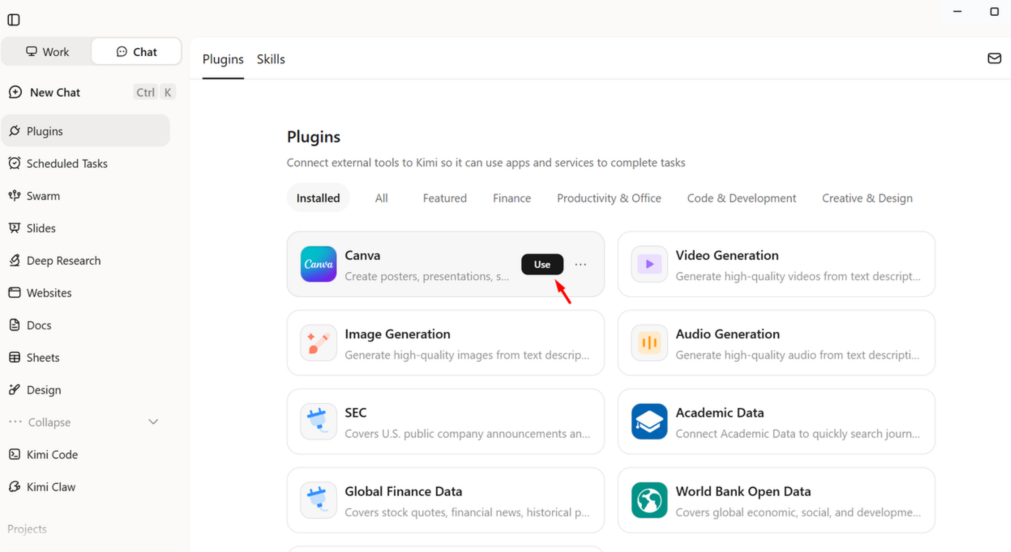Screen dimensions: 1011x552
Task: Toggle the sidebar panel icon
Action: (x=14, y=20)
